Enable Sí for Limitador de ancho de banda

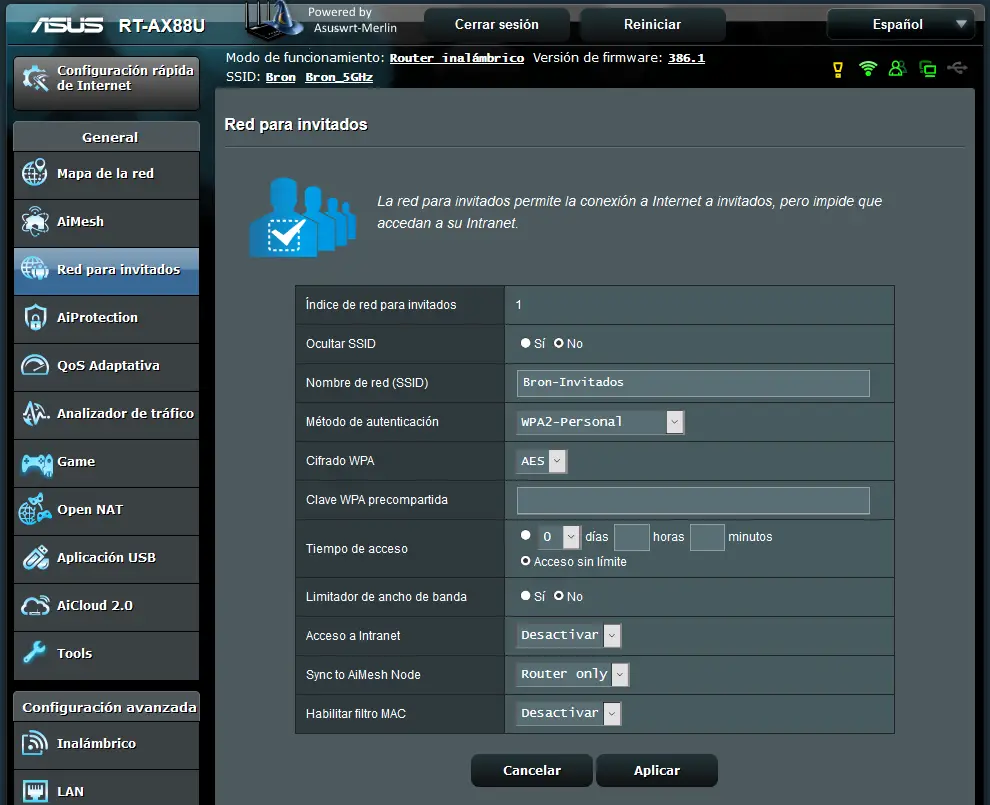[x=525, y=595]
